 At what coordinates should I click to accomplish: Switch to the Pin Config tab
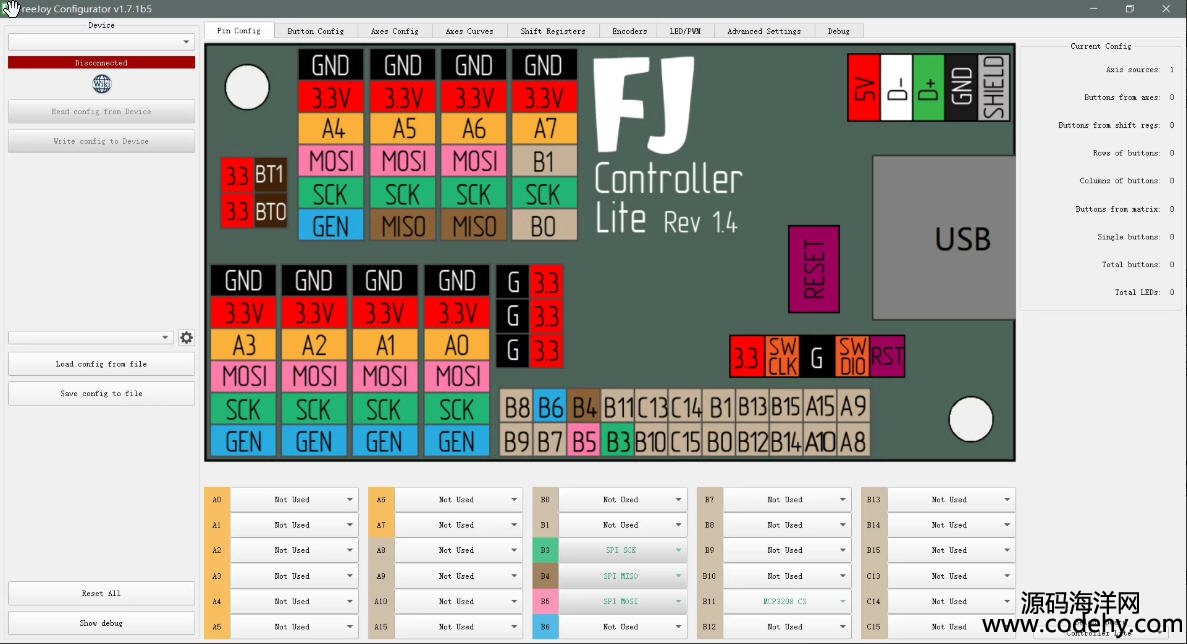tap(238, 31)
